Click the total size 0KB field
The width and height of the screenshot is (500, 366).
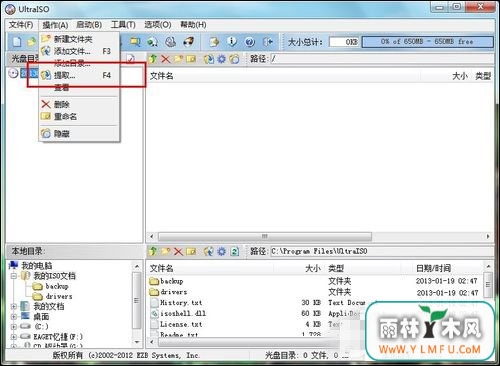click(344, 42)
